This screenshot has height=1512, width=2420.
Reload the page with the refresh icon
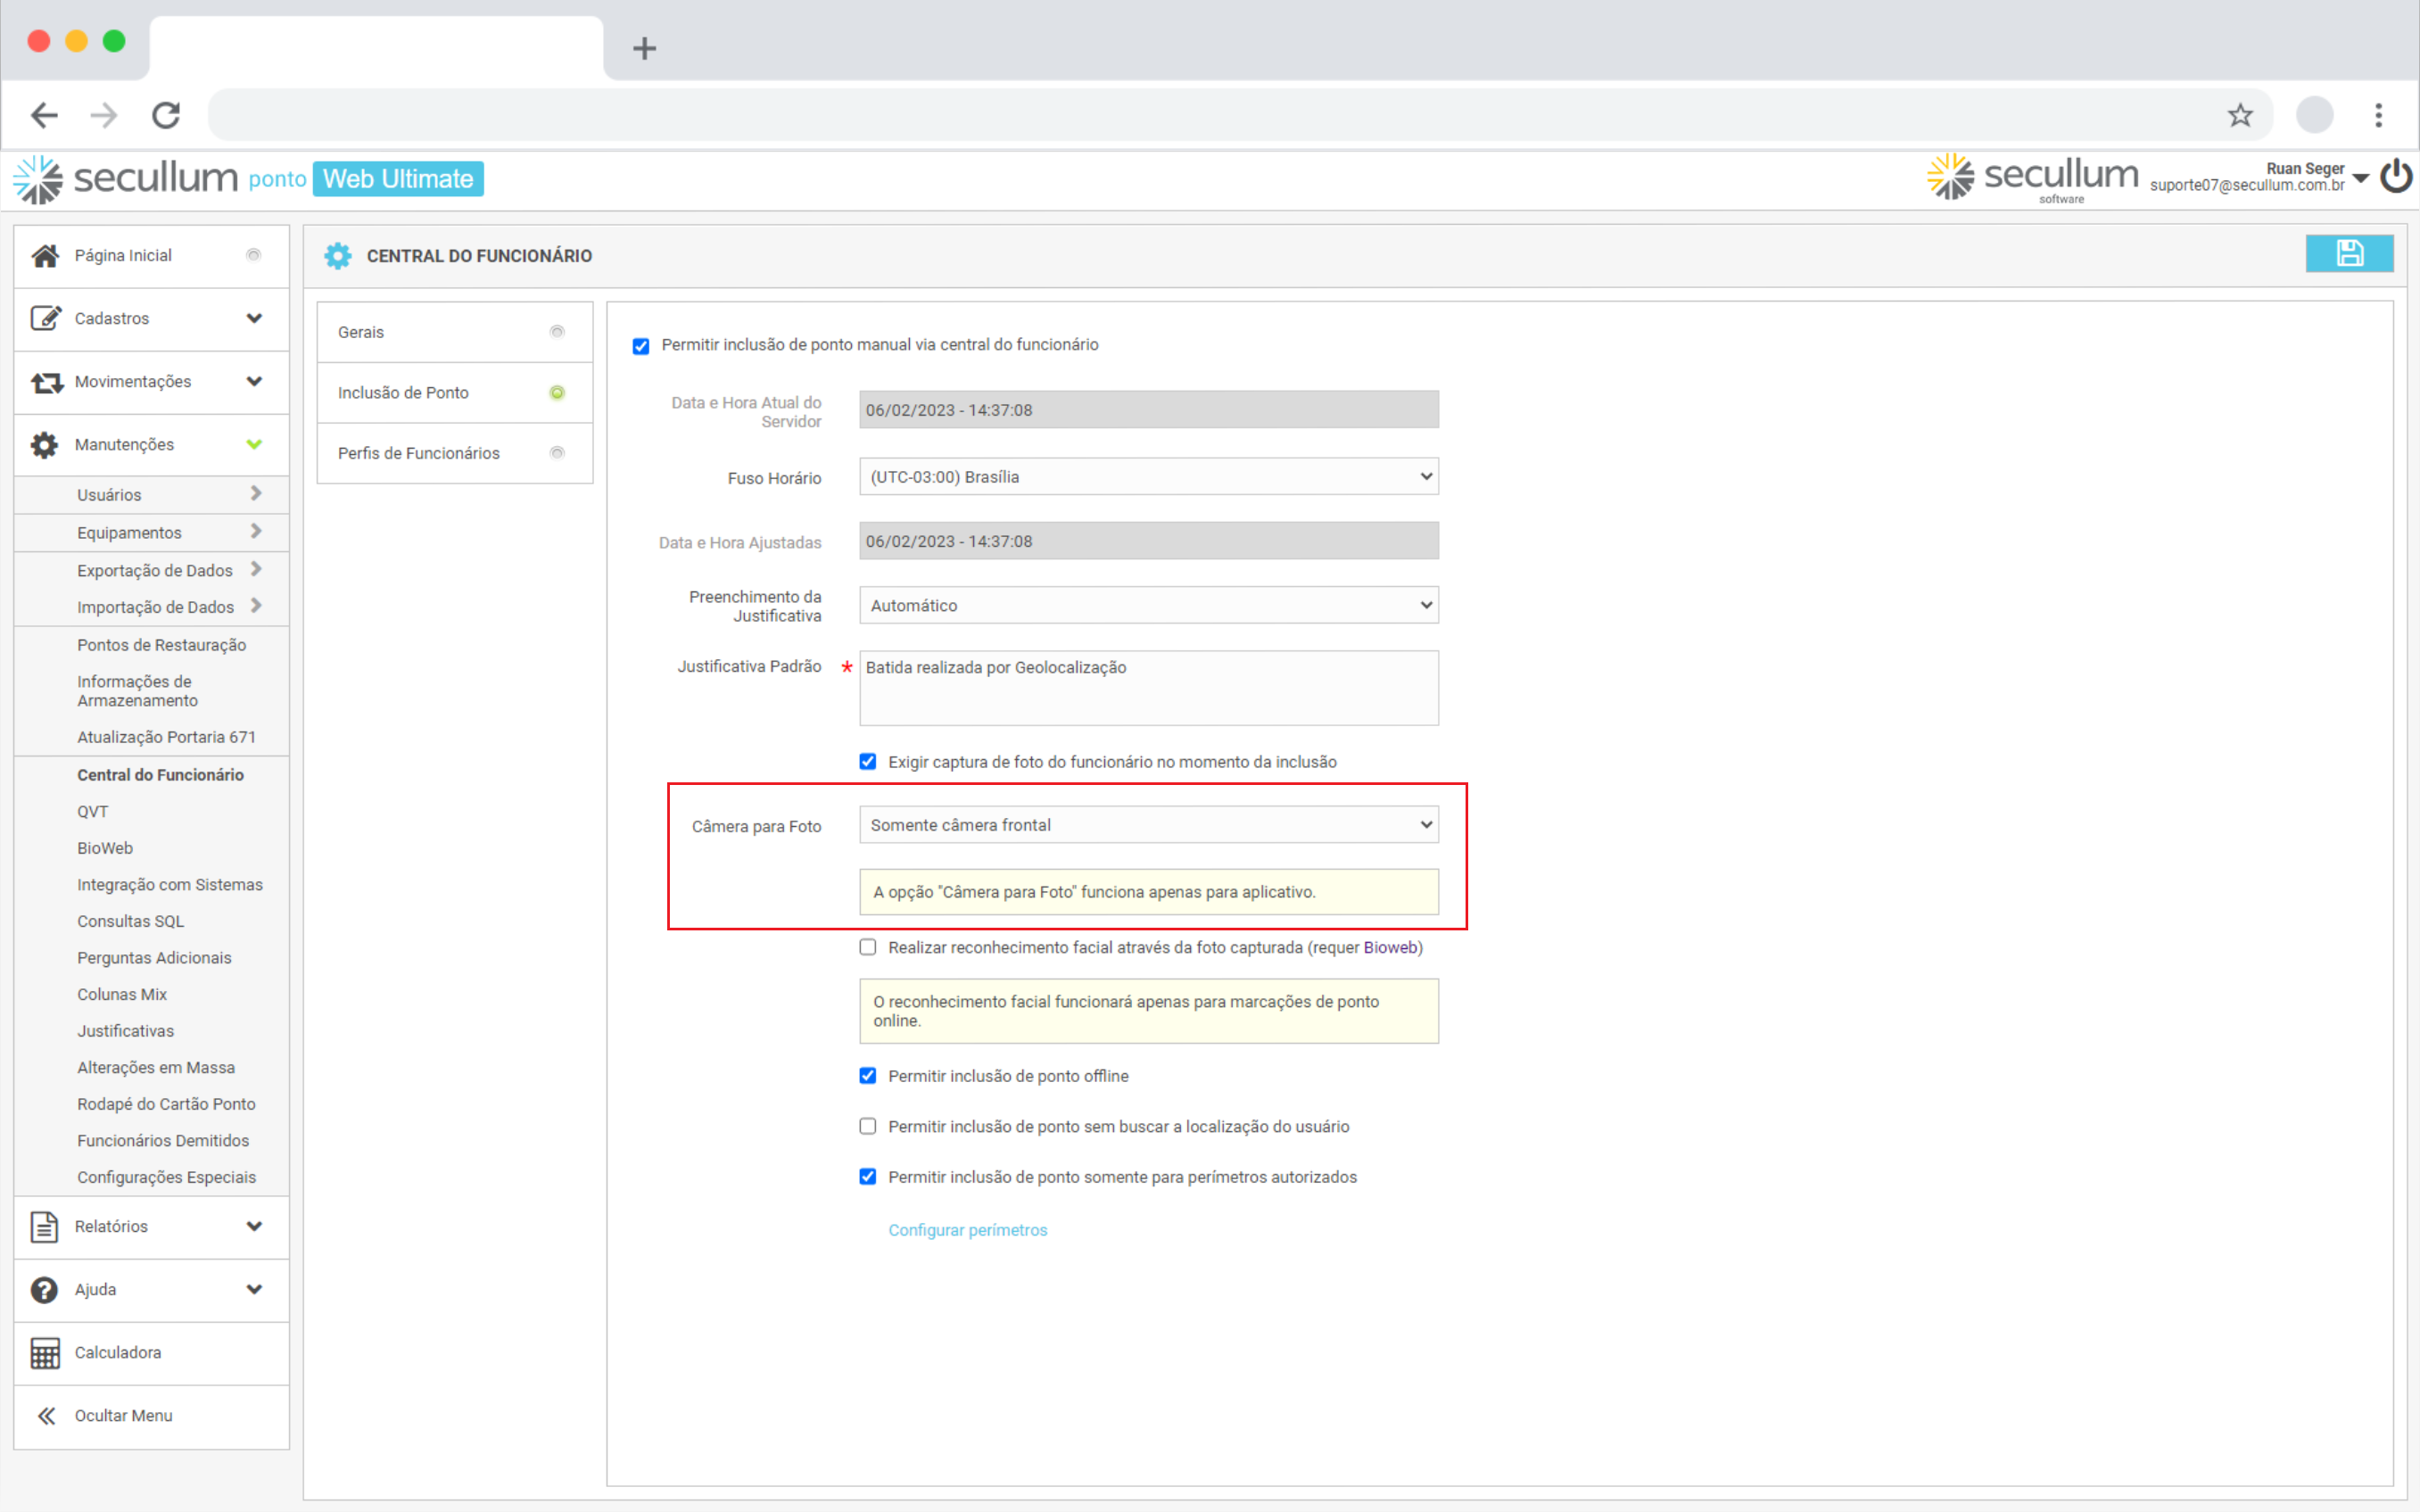[166, 115]
